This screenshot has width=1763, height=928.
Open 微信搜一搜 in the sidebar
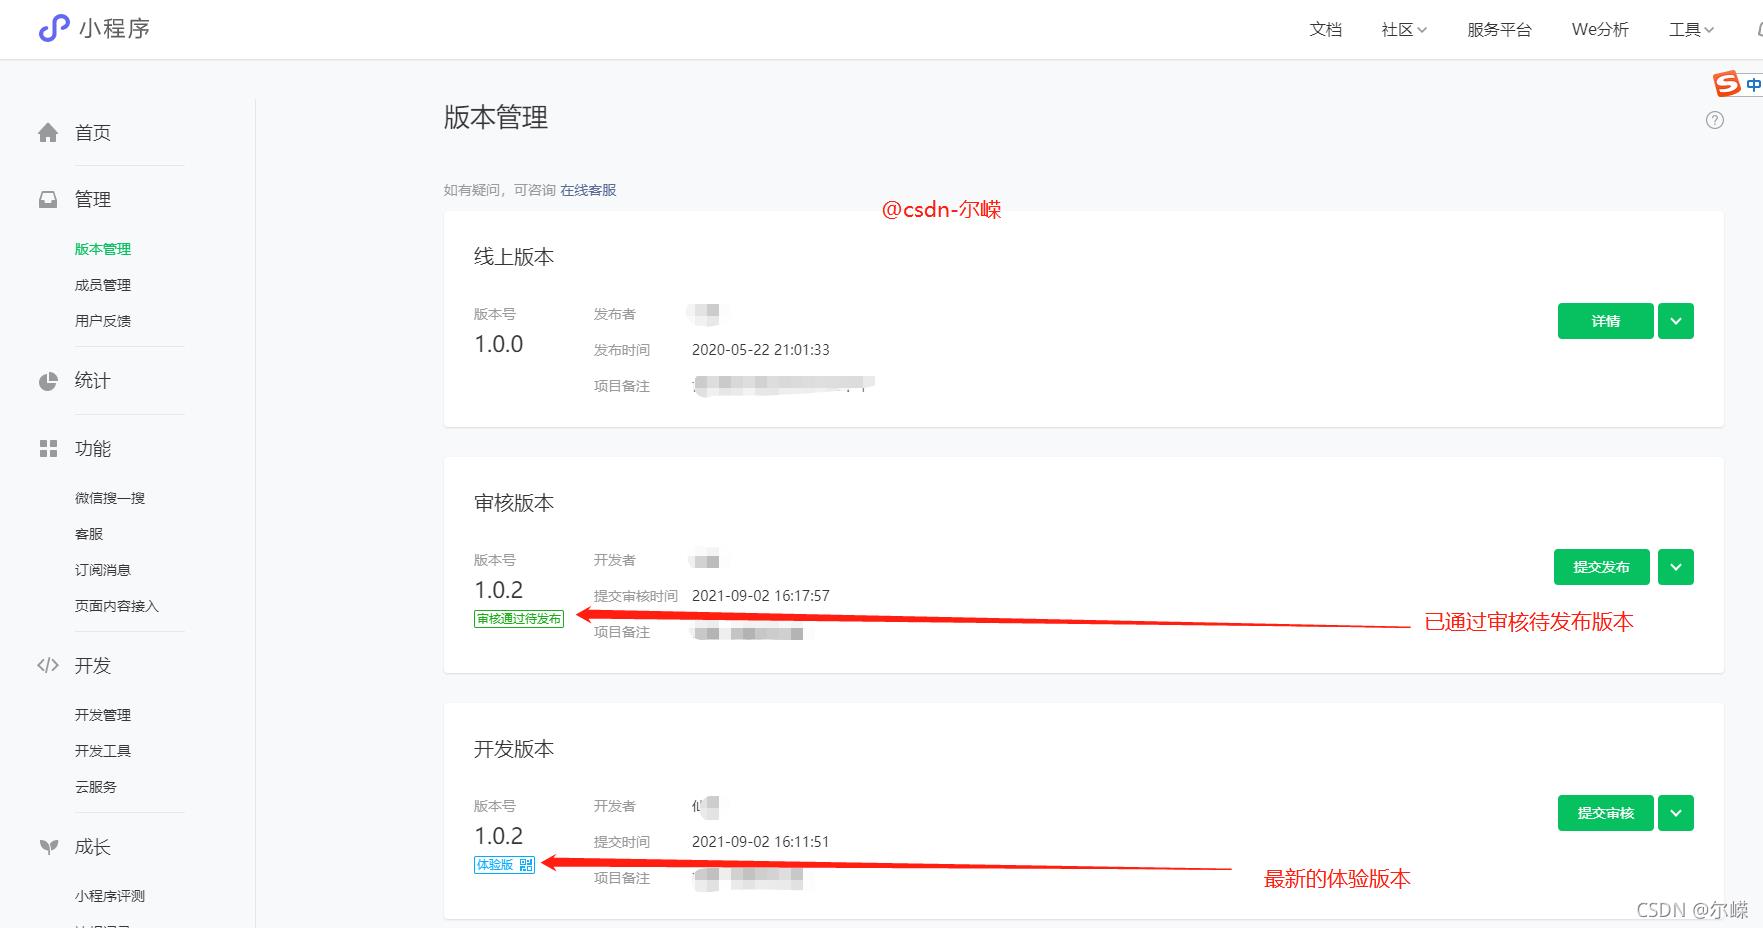tap(110, 498)
